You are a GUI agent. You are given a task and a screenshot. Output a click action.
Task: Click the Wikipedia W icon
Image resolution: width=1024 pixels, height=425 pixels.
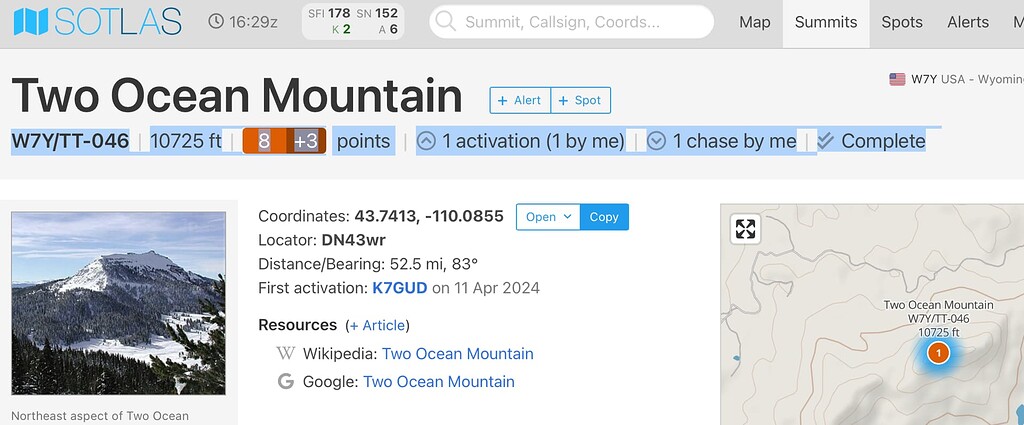(x=285, y=354)
